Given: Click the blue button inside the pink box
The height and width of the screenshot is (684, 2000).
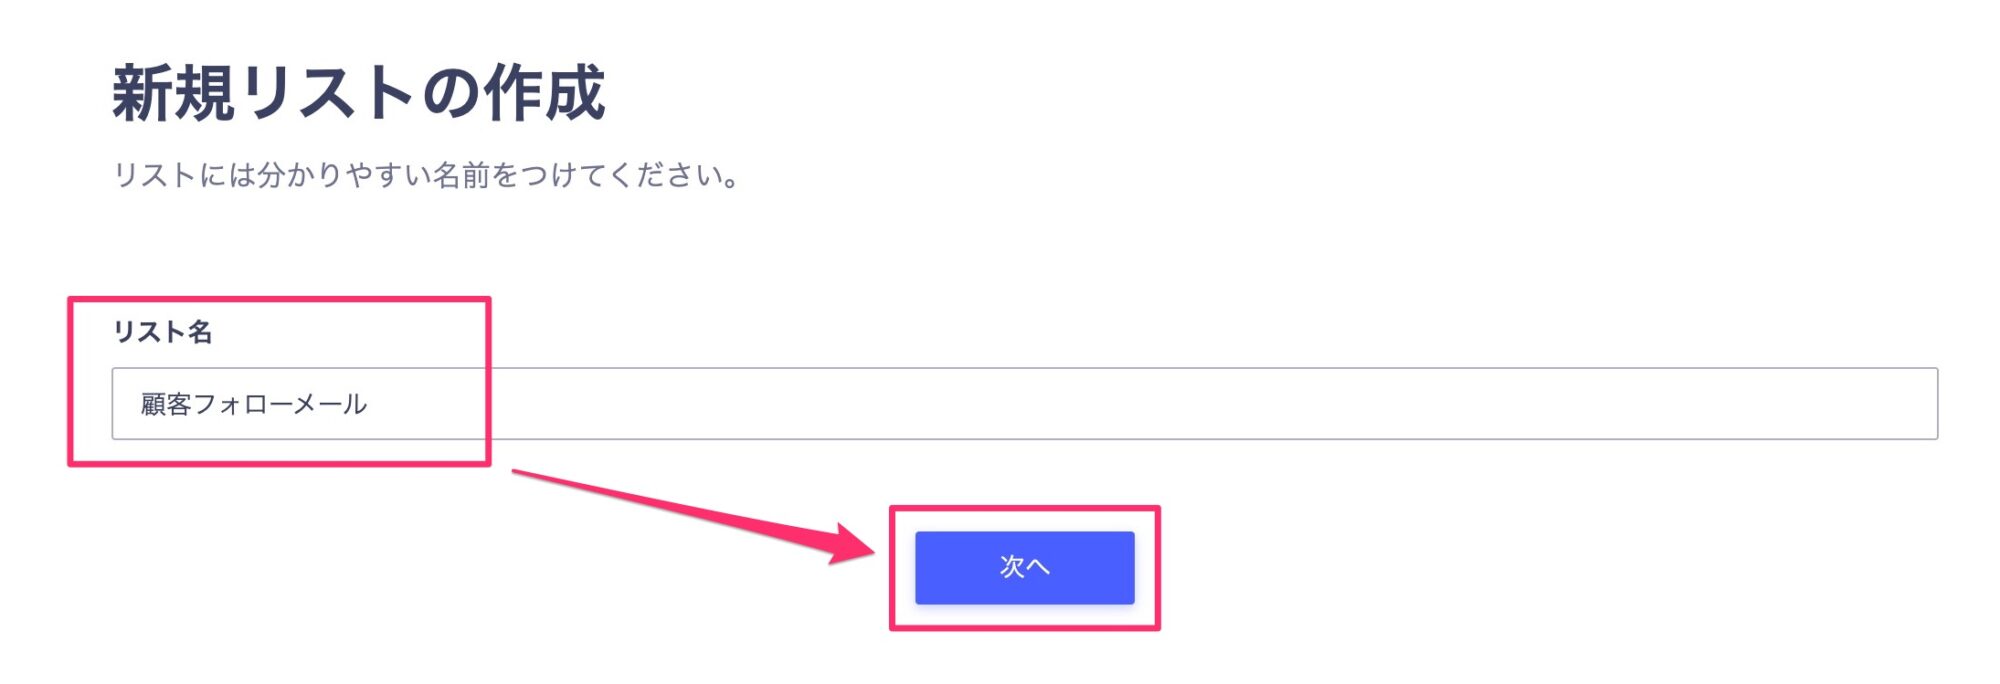Looking at the screenshot, I should point(1024,567).
